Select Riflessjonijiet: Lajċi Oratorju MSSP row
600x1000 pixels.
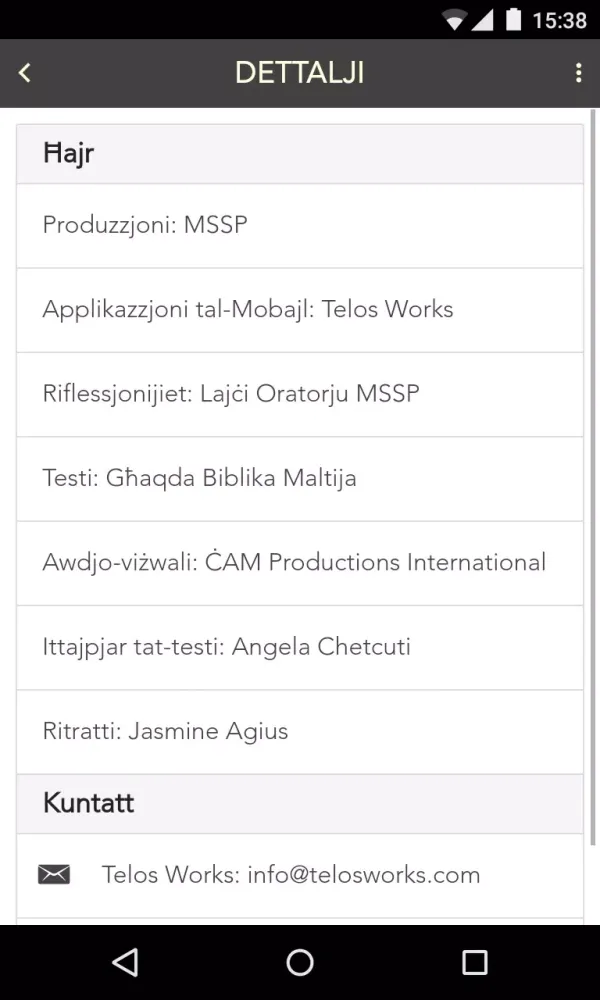[300, 394]
